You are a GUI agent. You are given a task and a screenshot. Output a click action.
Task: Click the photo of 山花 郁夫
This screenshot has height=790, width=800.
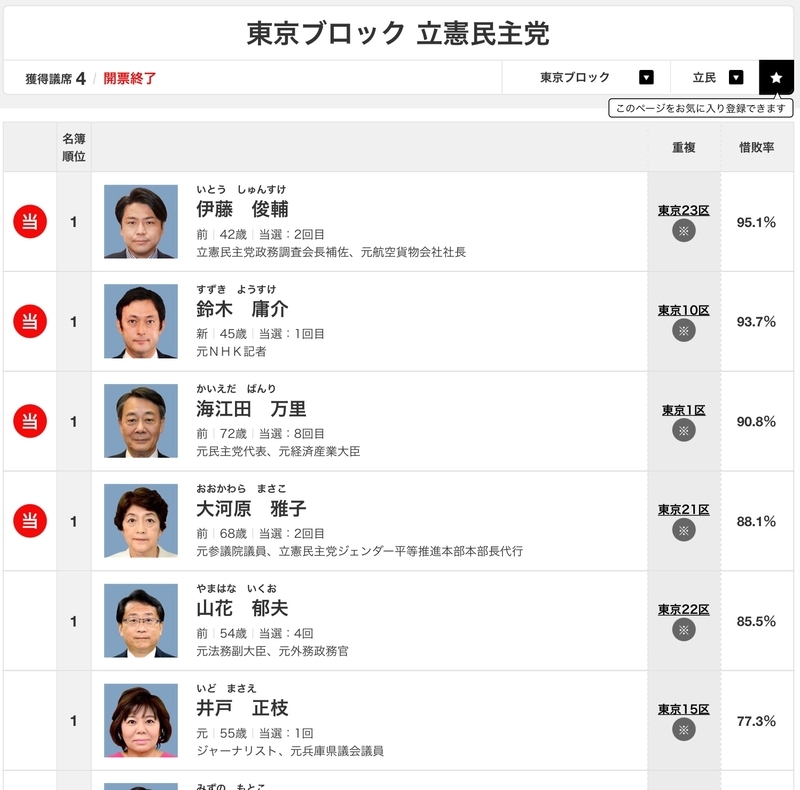tap(141, 621)
